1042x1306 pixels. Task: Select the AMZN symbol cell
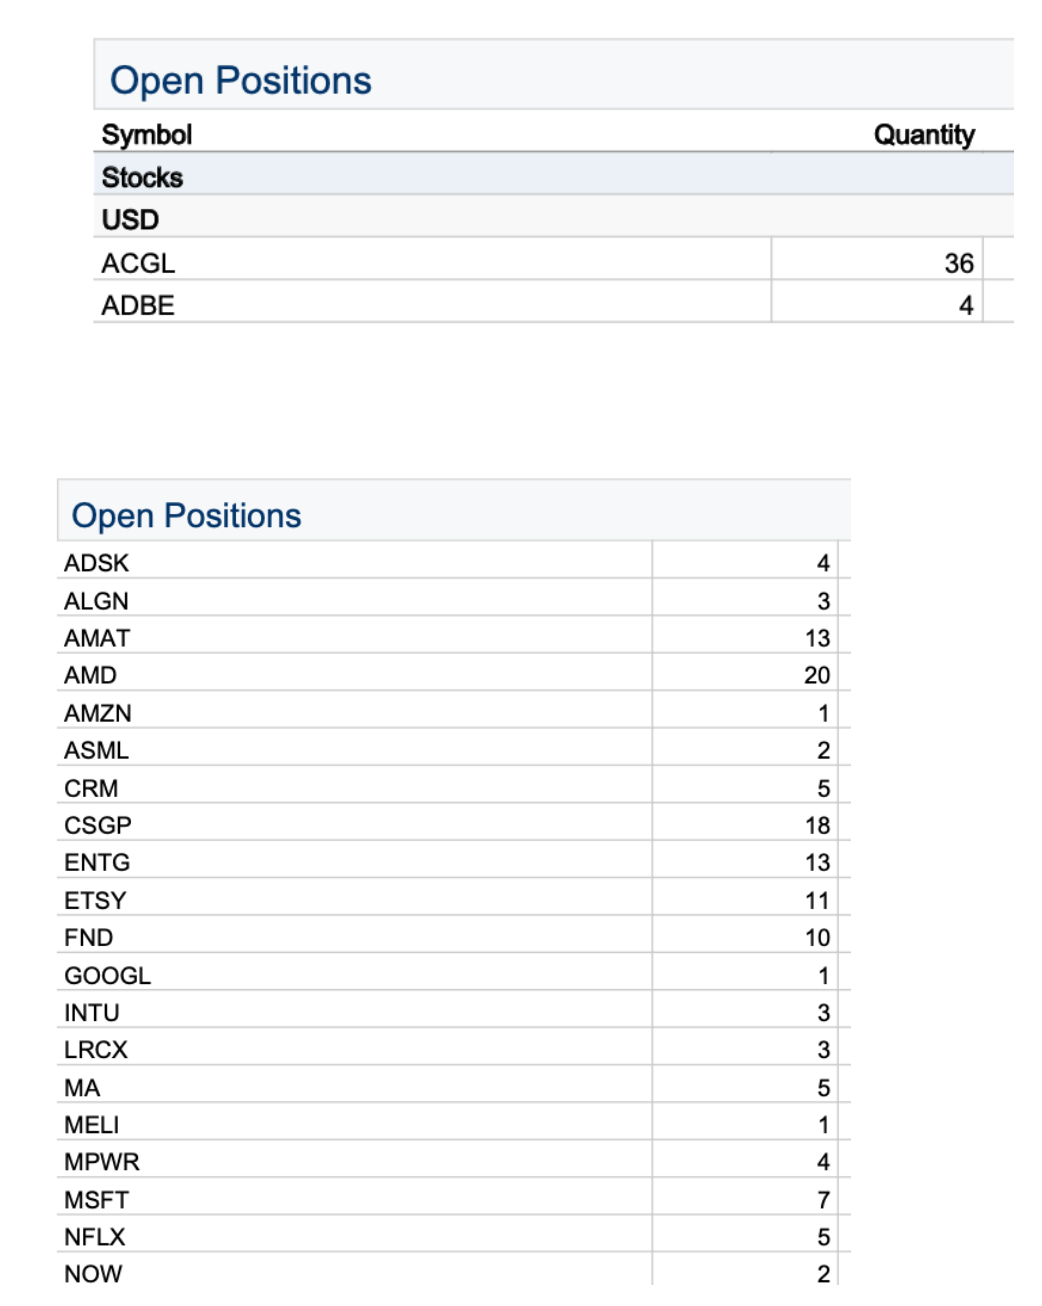98,713
